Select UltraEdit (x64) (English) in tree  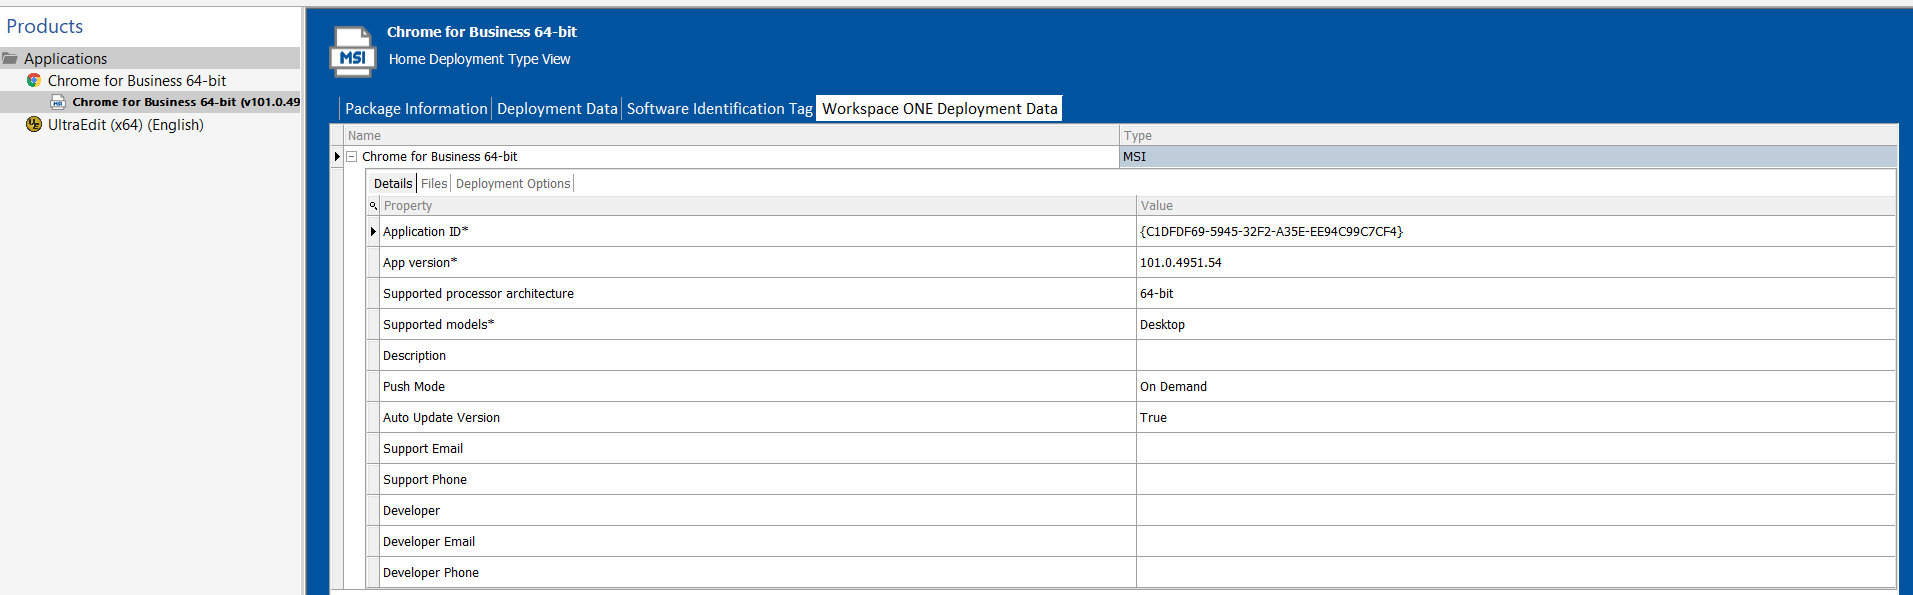tap(125, 125)
